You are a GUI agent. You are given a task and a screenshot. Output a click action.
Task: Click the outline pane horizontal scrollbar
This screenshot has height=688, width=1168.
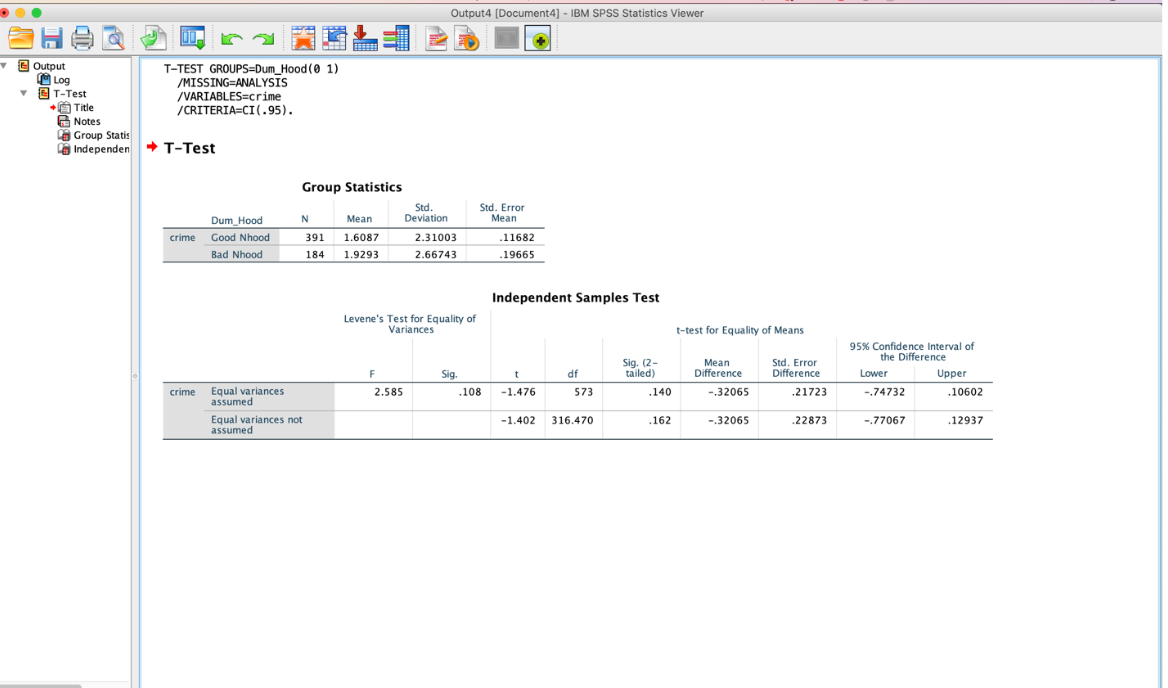coord(41,685)
